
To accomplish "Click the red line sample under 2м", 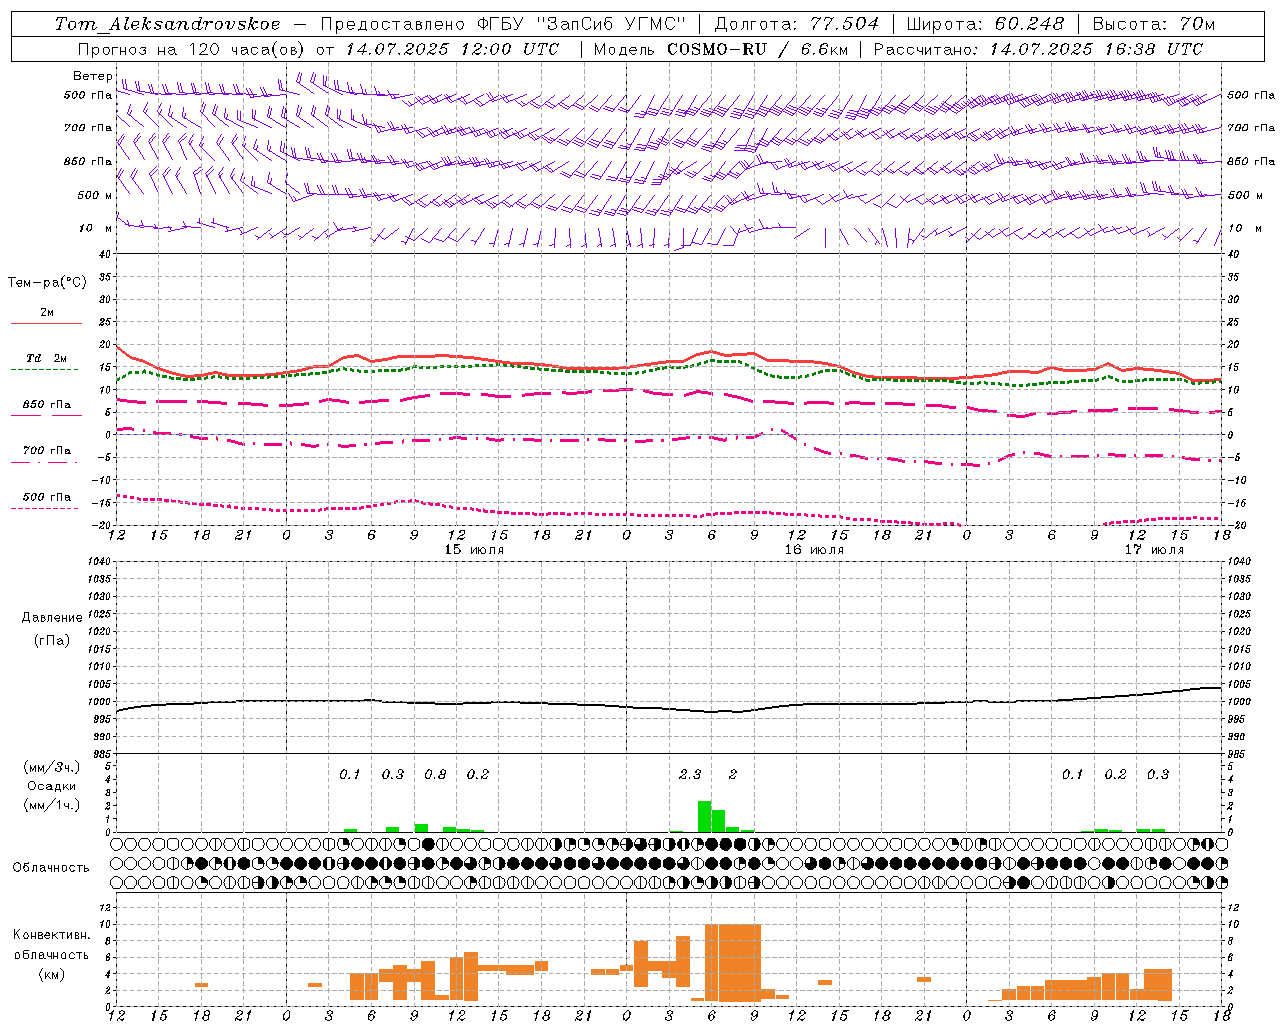I will [46, 324].
